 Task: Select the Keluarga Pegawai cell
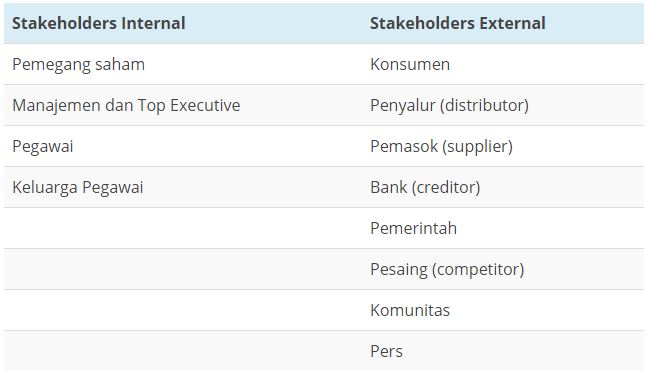tap(183, 187)
